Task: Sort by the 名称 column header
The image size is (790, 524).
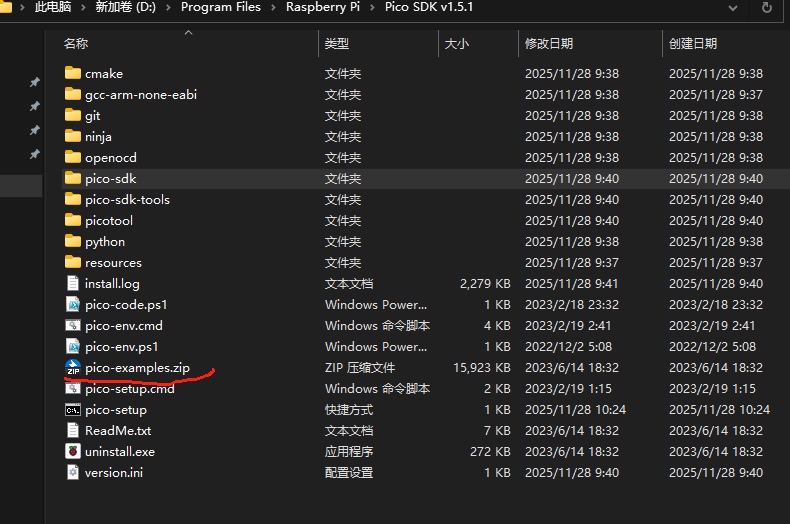Action: pos(76,44)
